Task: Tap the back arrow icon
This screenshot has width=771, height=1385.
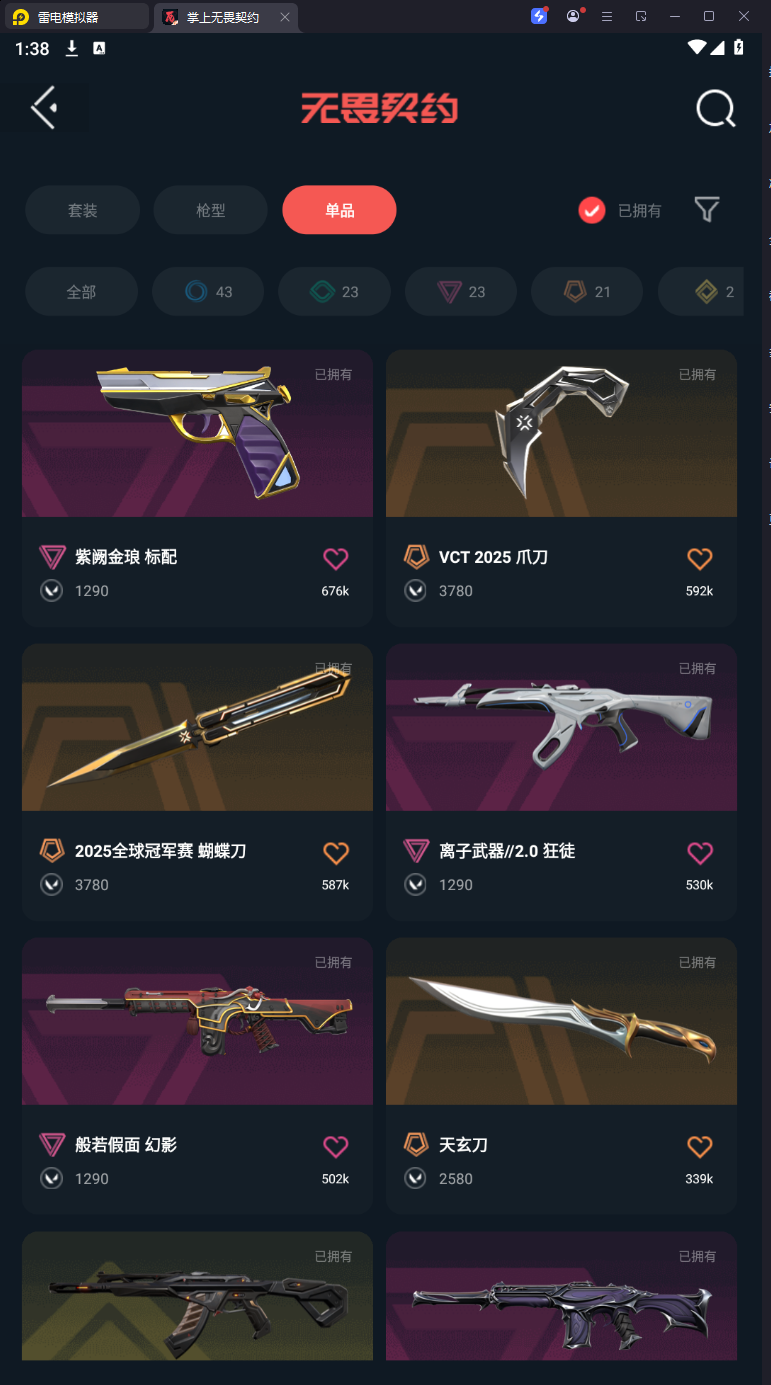Action: (x=44, y=108)
